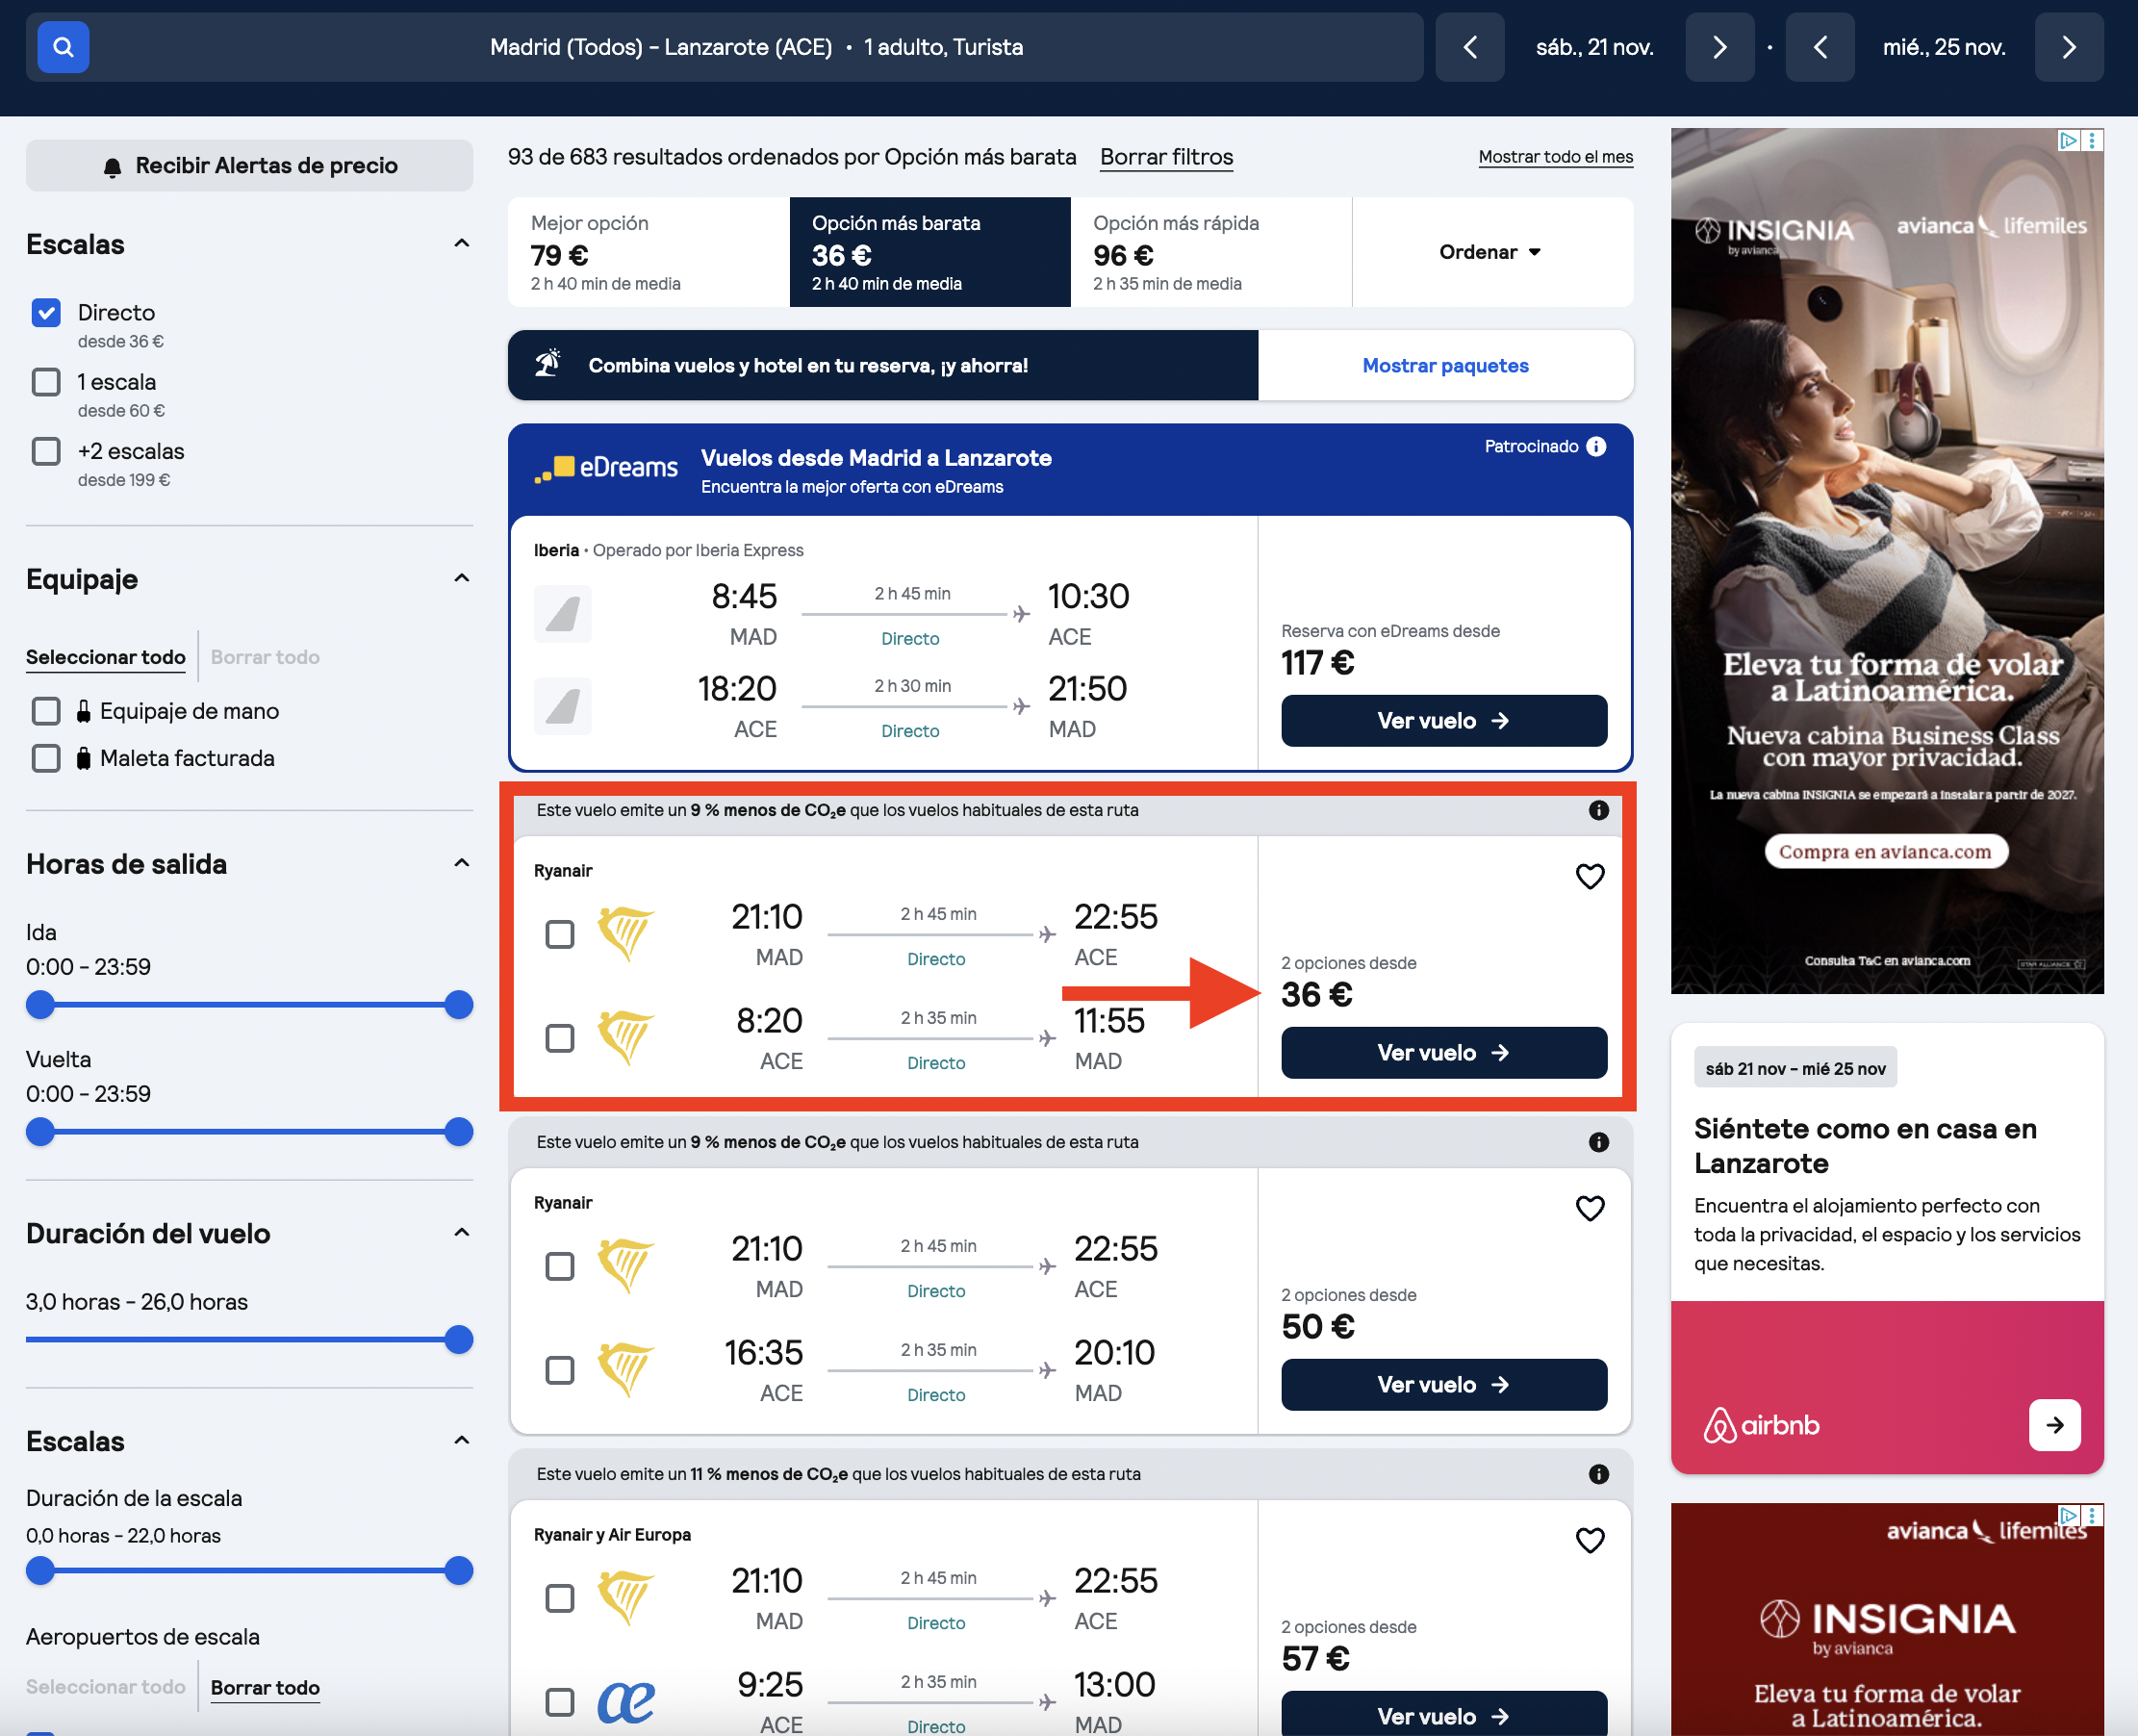
Task: Collapse the Duración del vuelo section
Action: [x=461, y=1232]
